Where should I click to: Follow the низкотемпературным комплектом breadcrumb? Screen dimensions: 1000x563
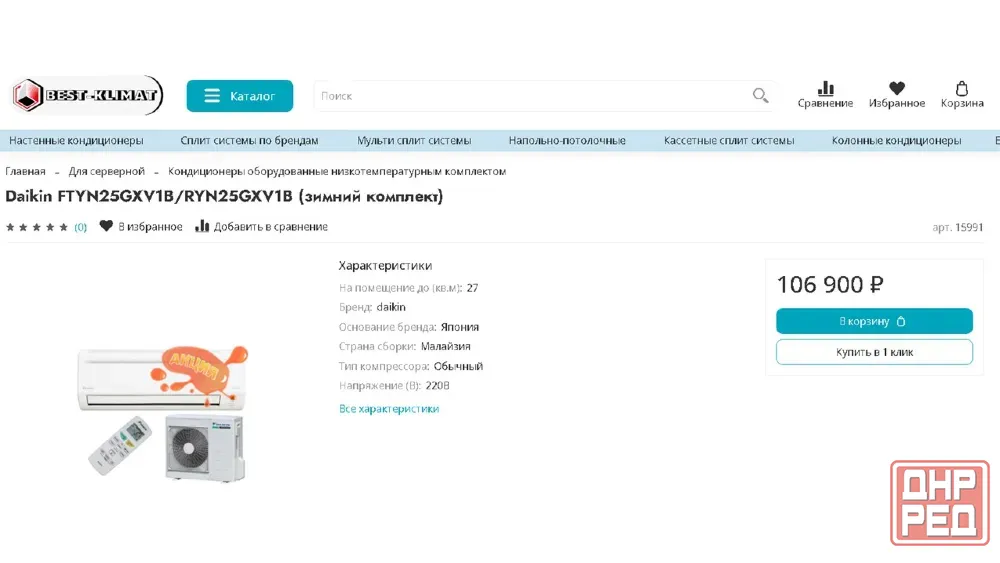[x=337, y=172]
